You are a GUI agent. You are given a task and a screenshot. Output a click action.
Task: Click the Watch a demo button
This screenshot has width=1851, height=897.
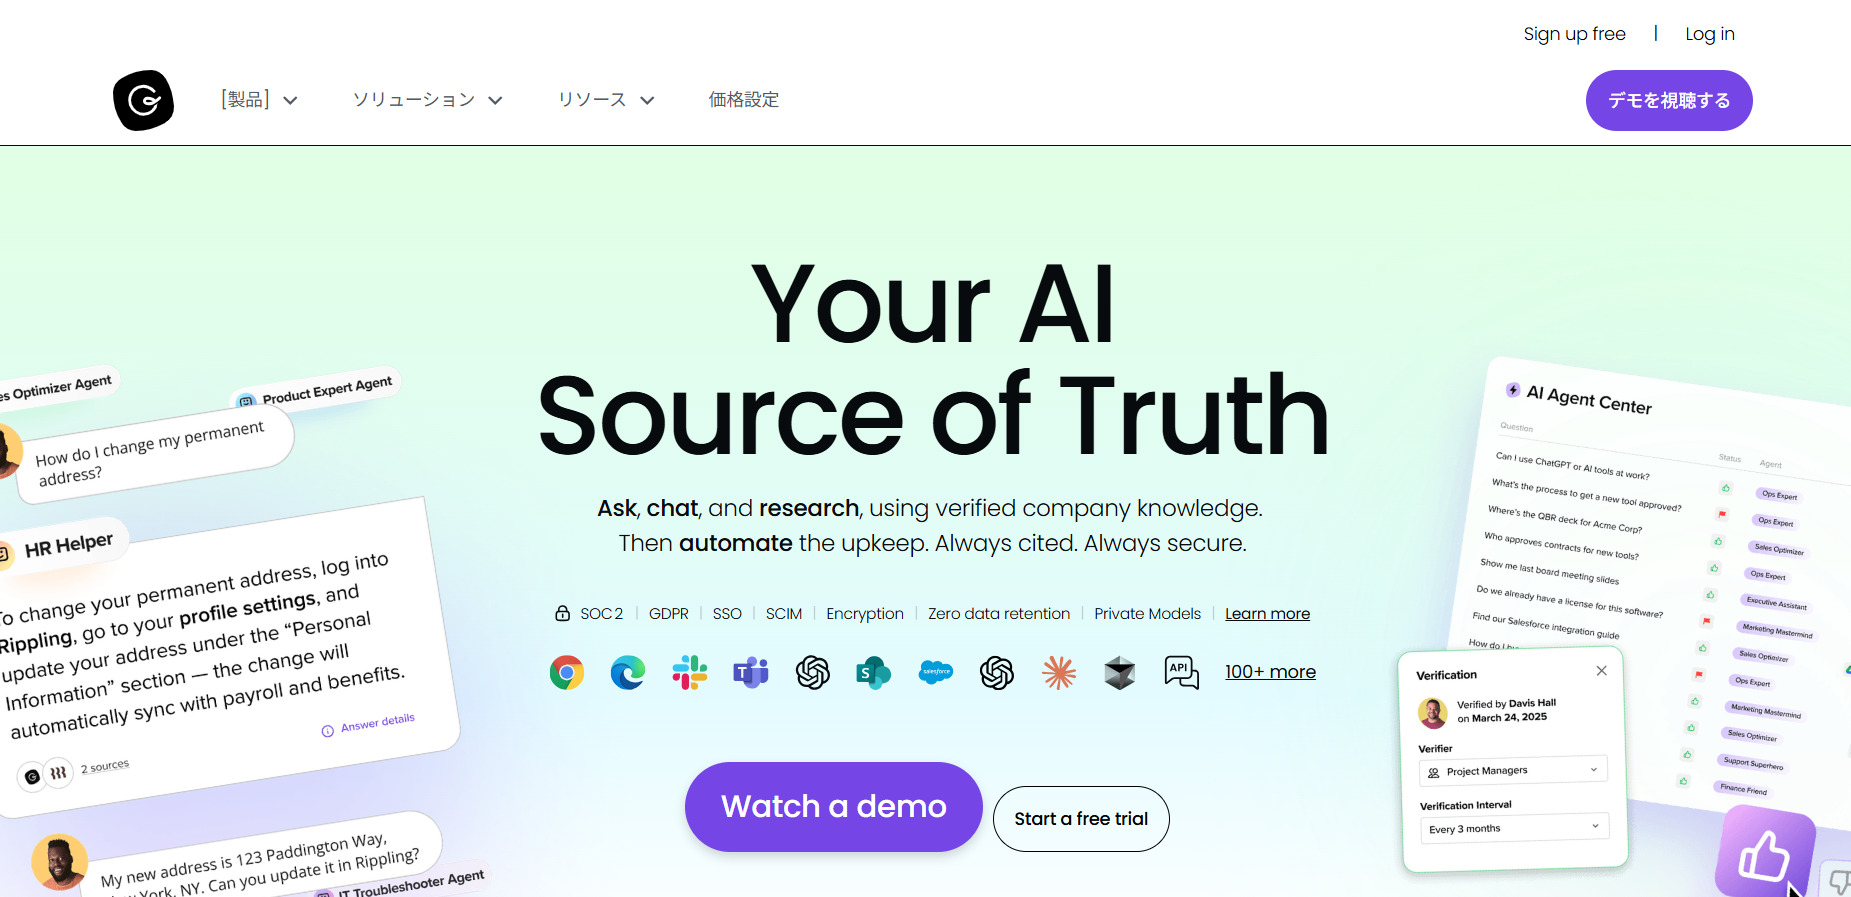(834, 807)
